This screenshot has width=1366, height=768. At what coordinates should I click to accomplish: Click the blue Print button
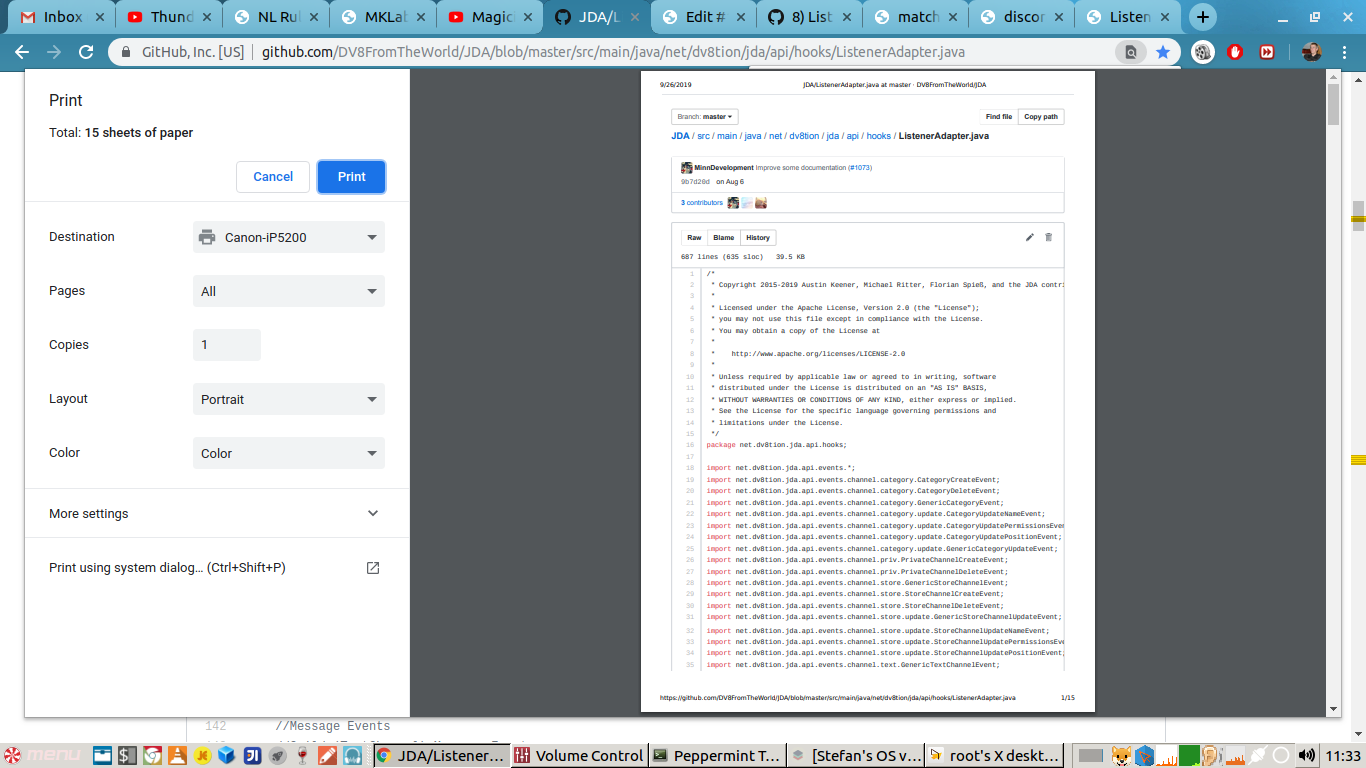coord(351,177)
